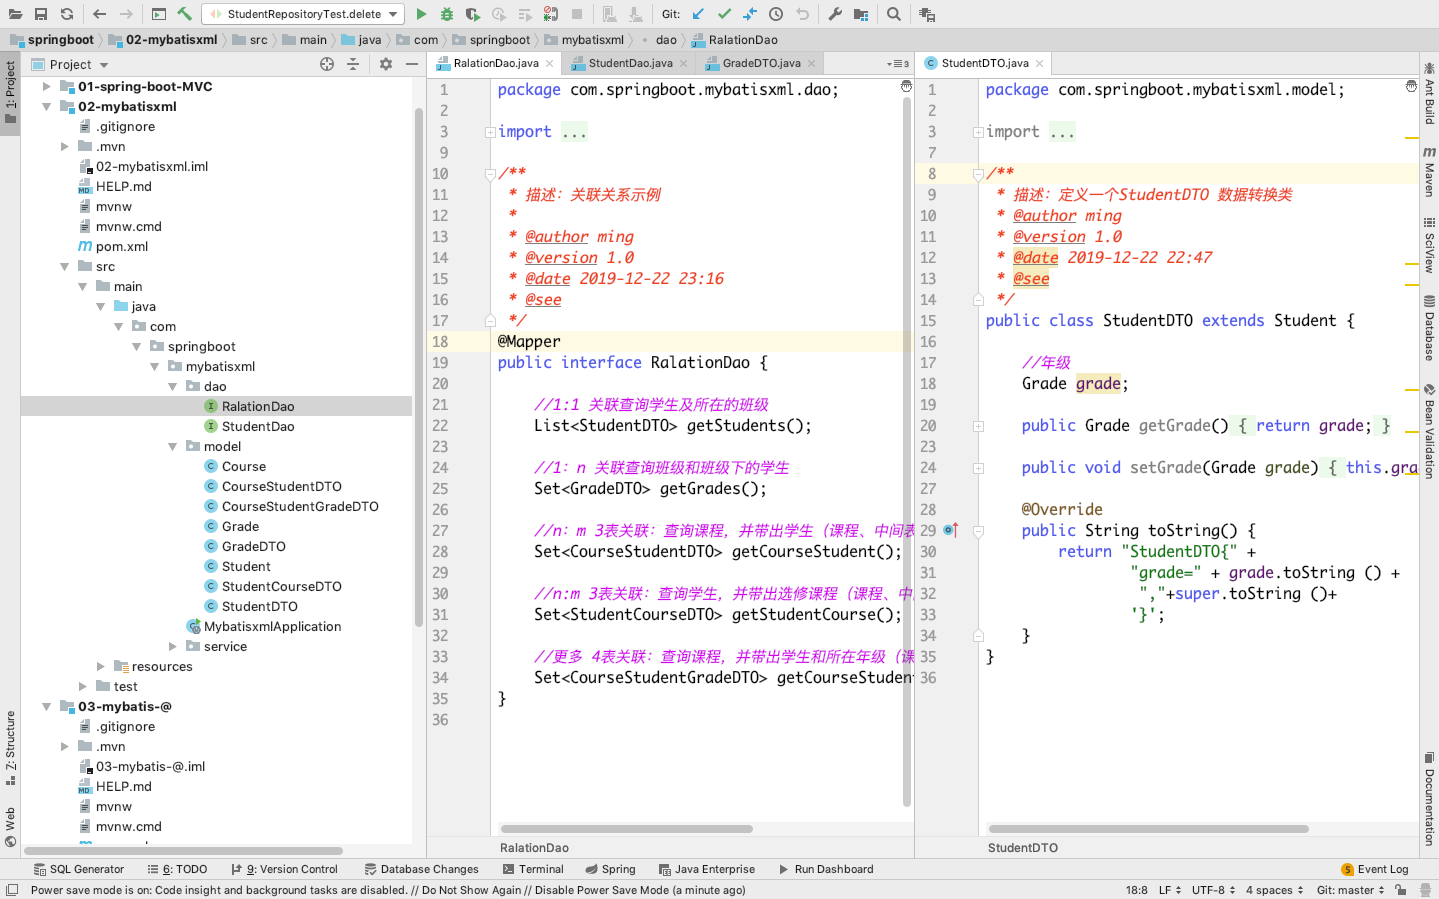Open the Bean Validation tool window
Viewport: 1439px width, 899px height.
tap(1429, 432)
